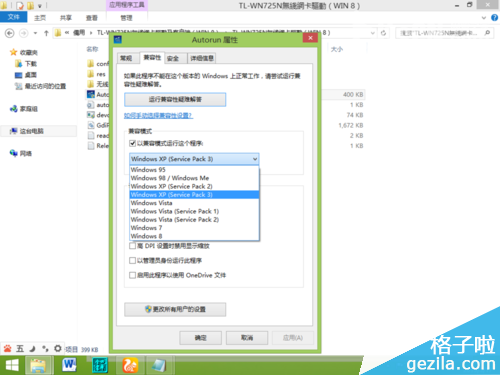The width and height of the screenshot is (500, 375).
Task: Click the paw icon in IME toolbar
Action: tap(7, 349)
